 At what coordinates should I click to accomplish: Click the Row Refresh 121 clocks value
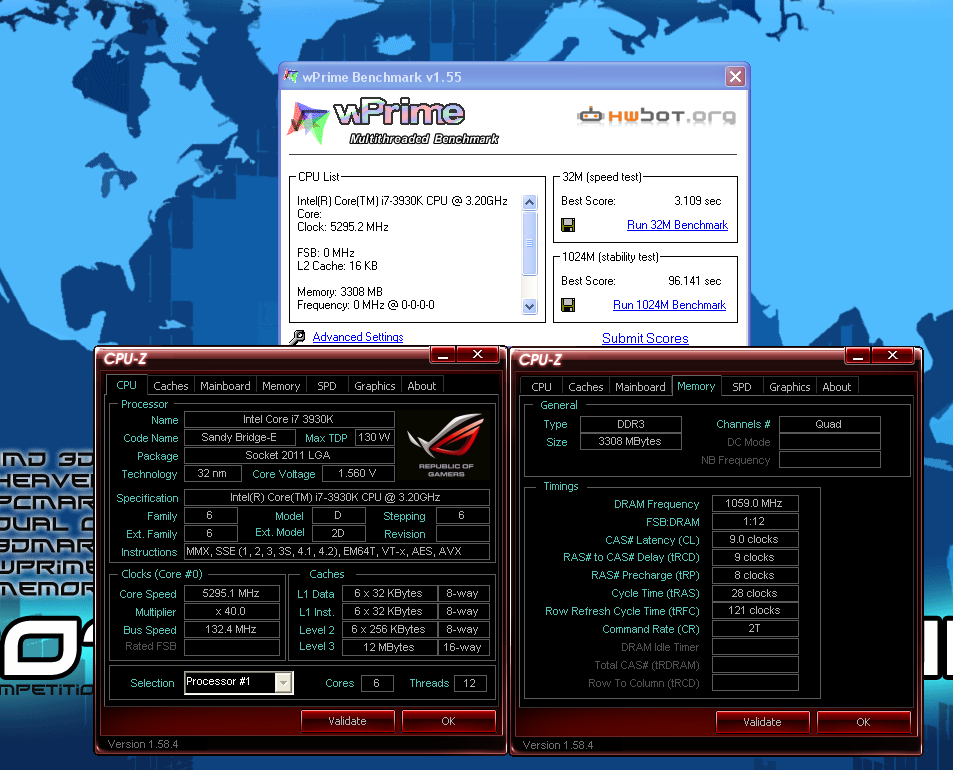[755, 611]
